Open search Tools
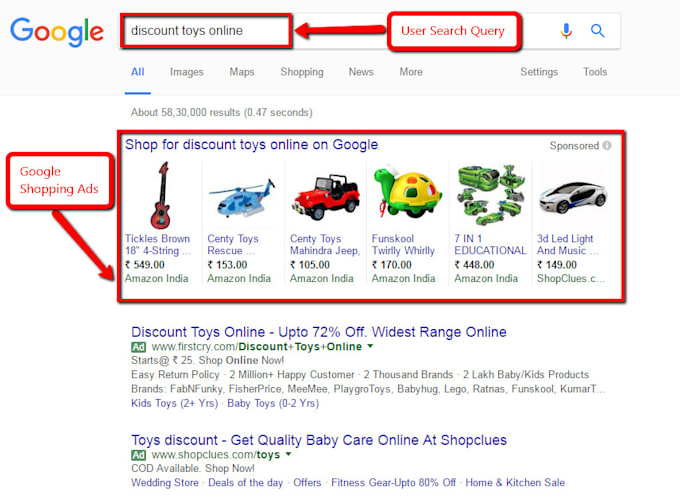680x499 pixels. coord(595,72)
